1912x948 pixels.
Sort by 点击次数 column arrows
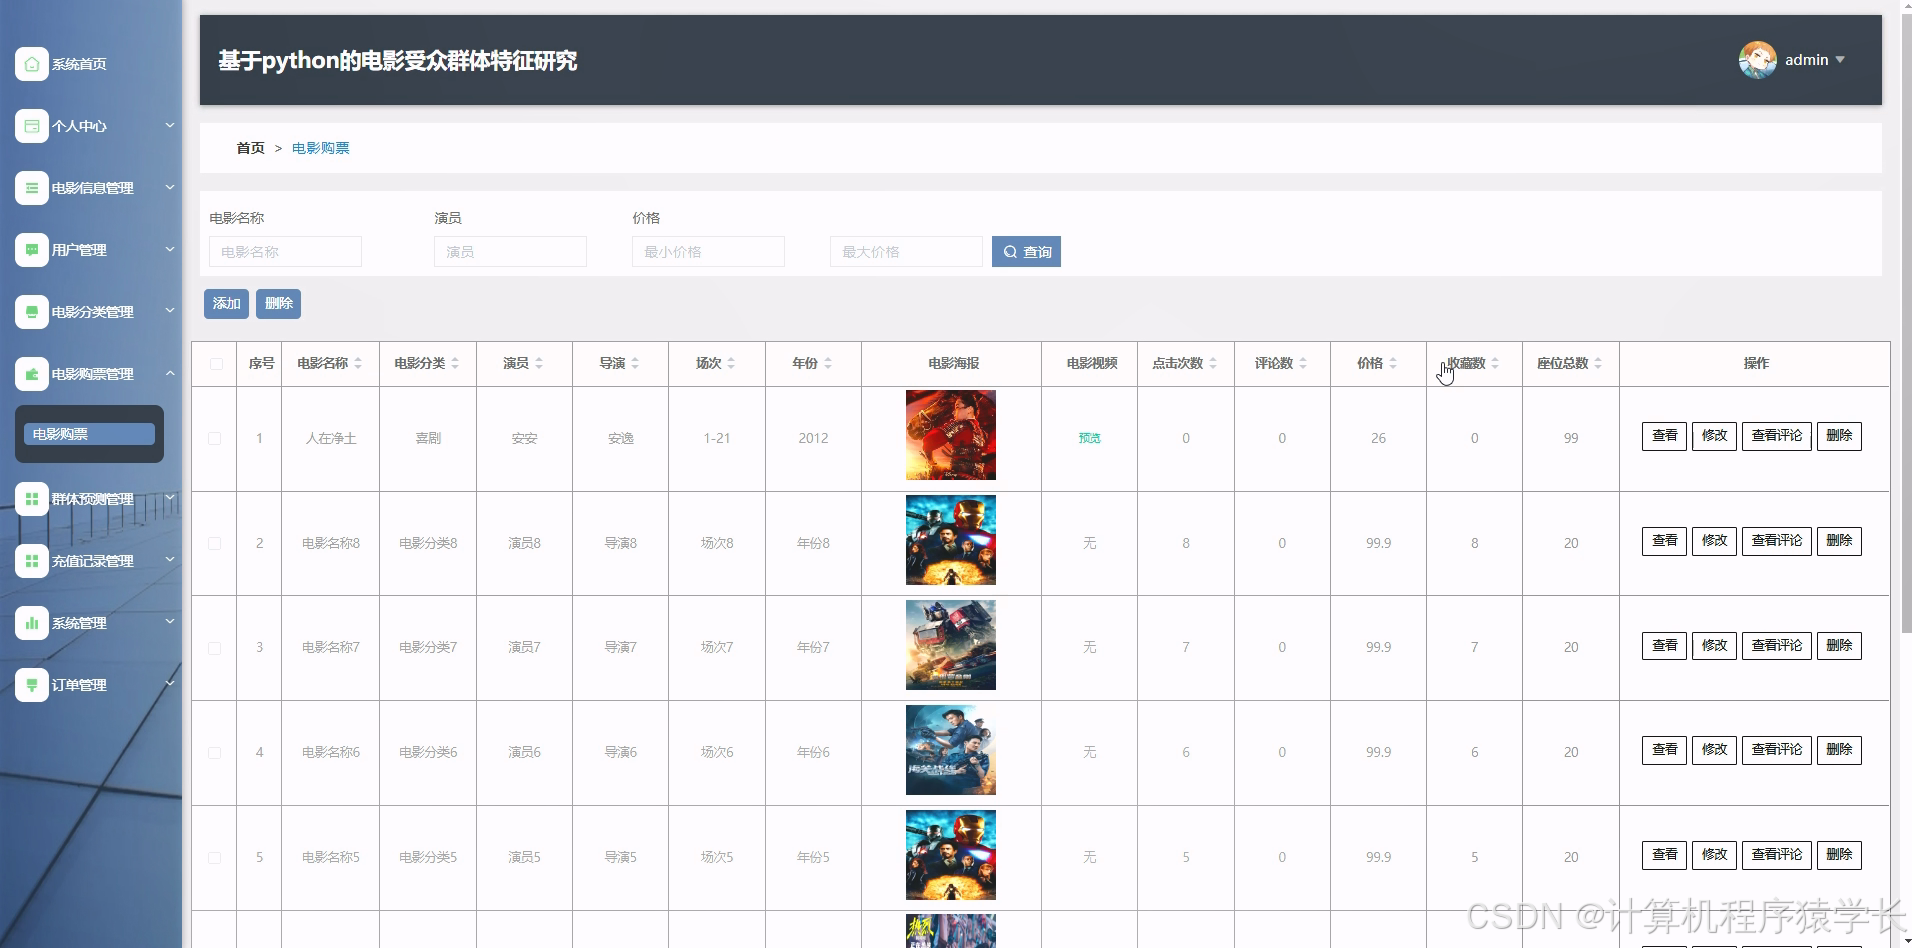coord(1213,364)
